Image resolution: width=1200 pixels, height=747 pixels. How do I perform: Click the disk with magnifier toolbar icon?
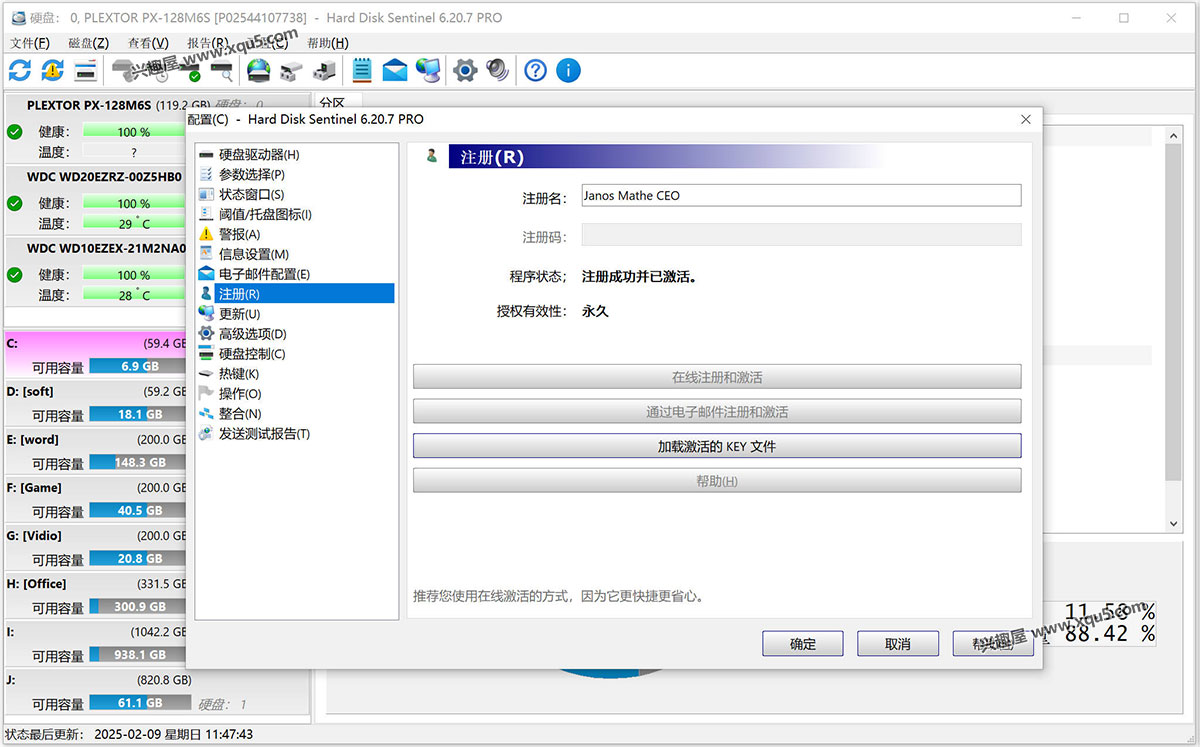[221, 70]
